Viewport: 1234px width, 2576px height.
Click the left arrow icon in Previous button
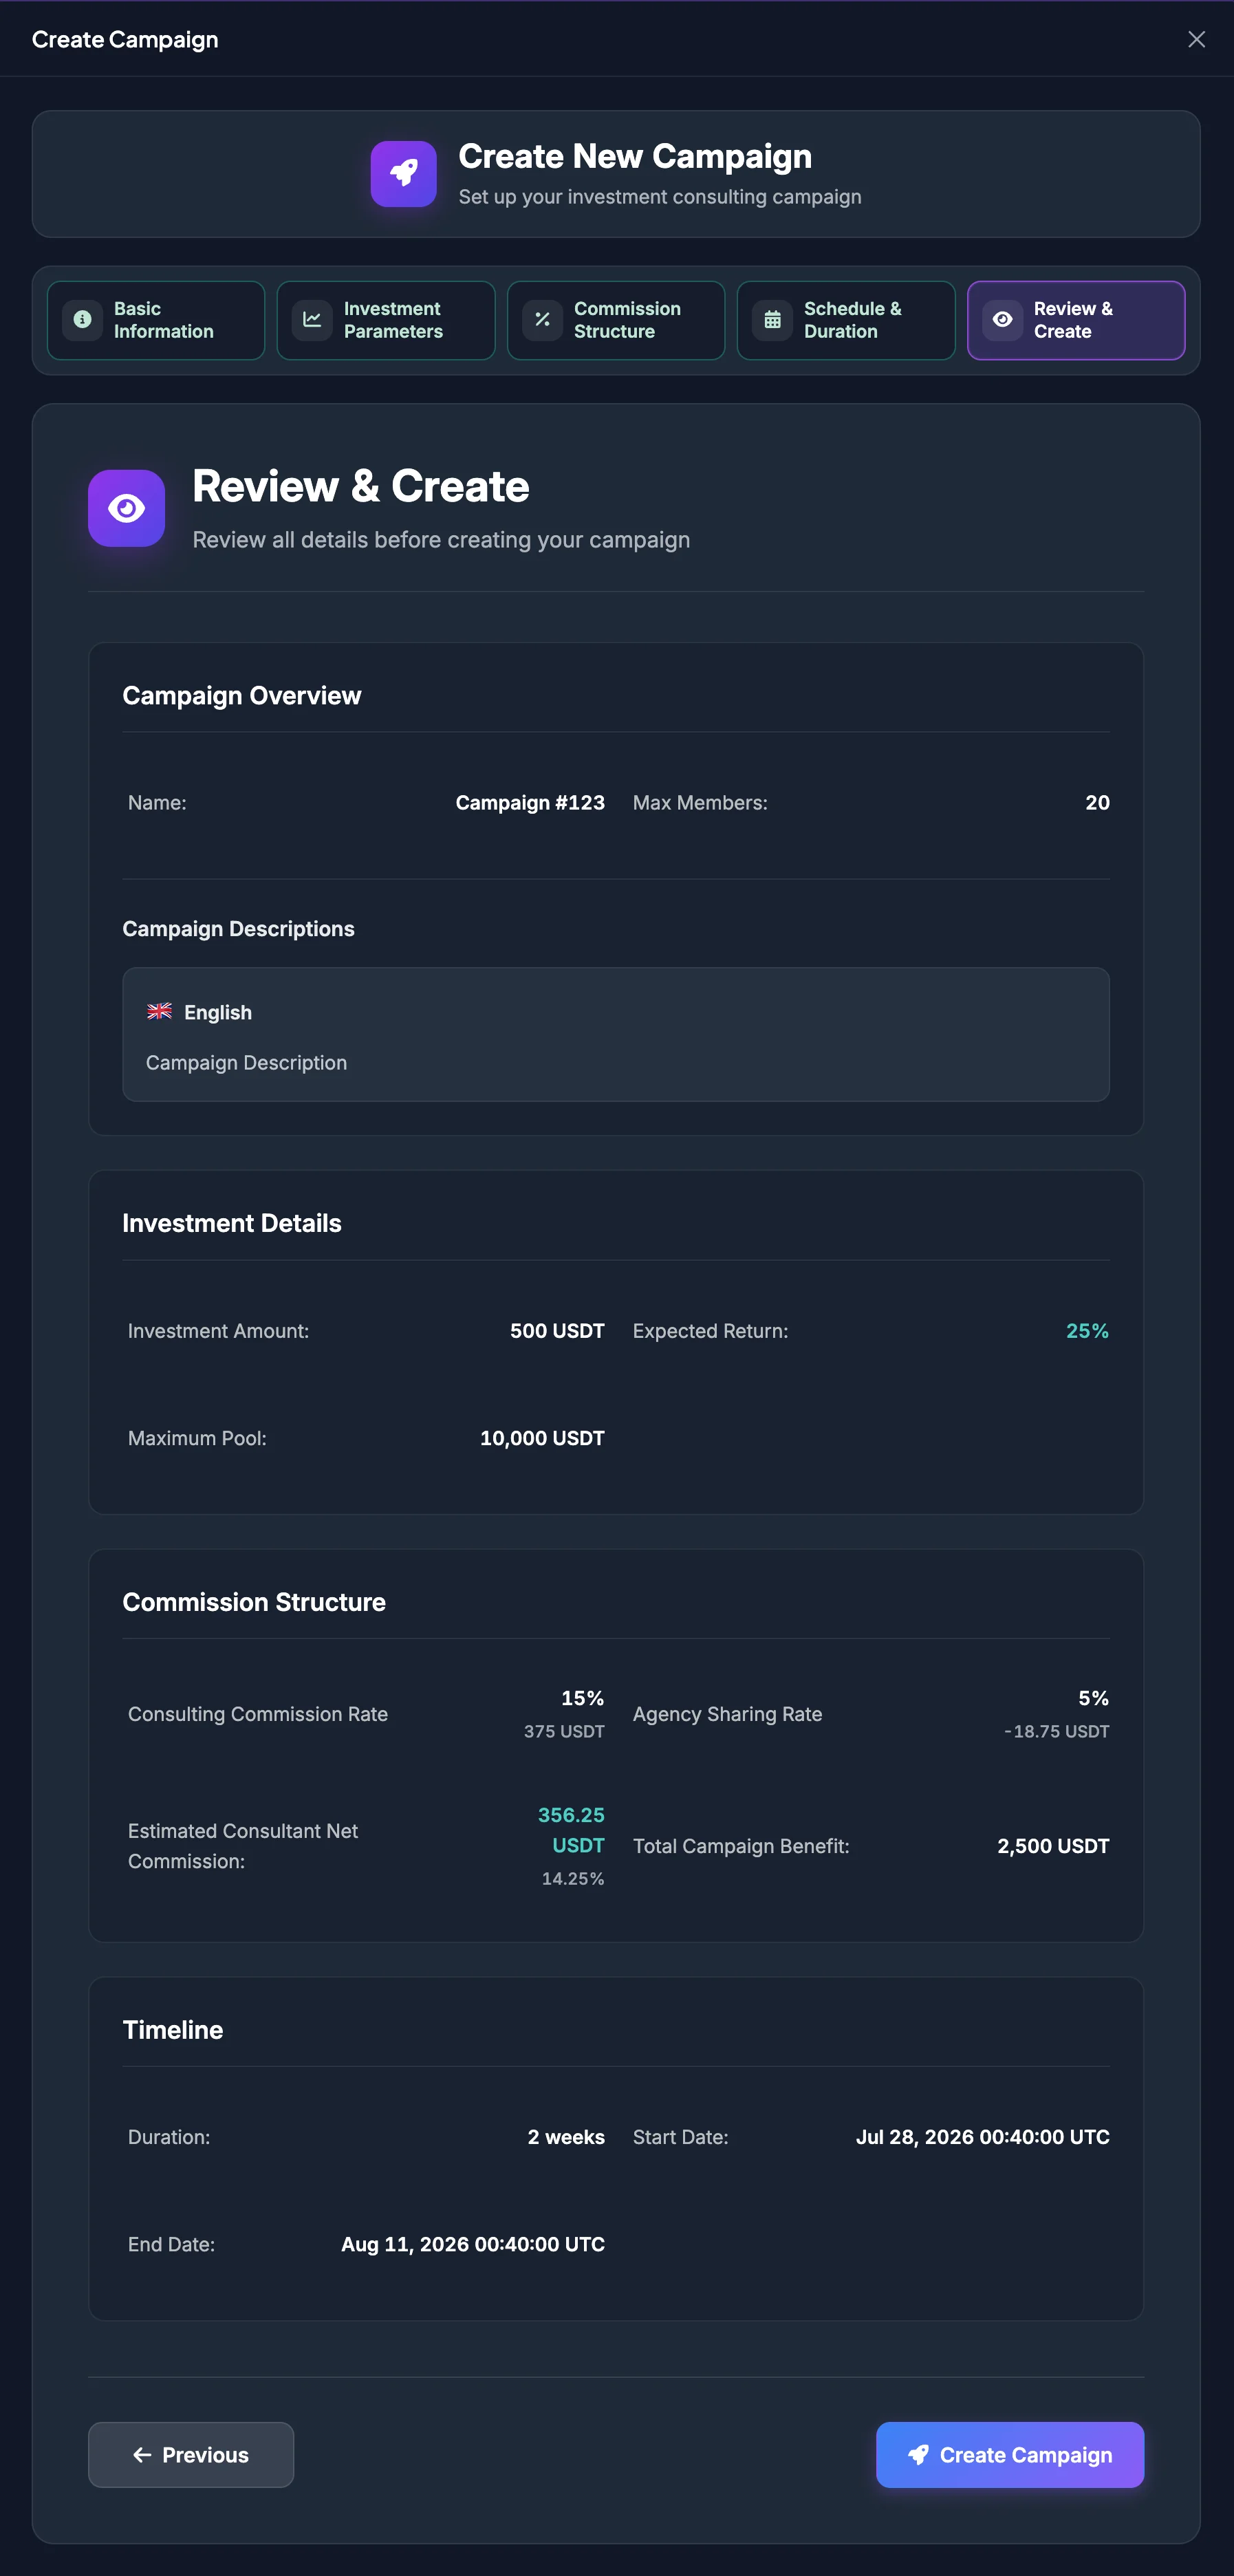pos(142,2455)
